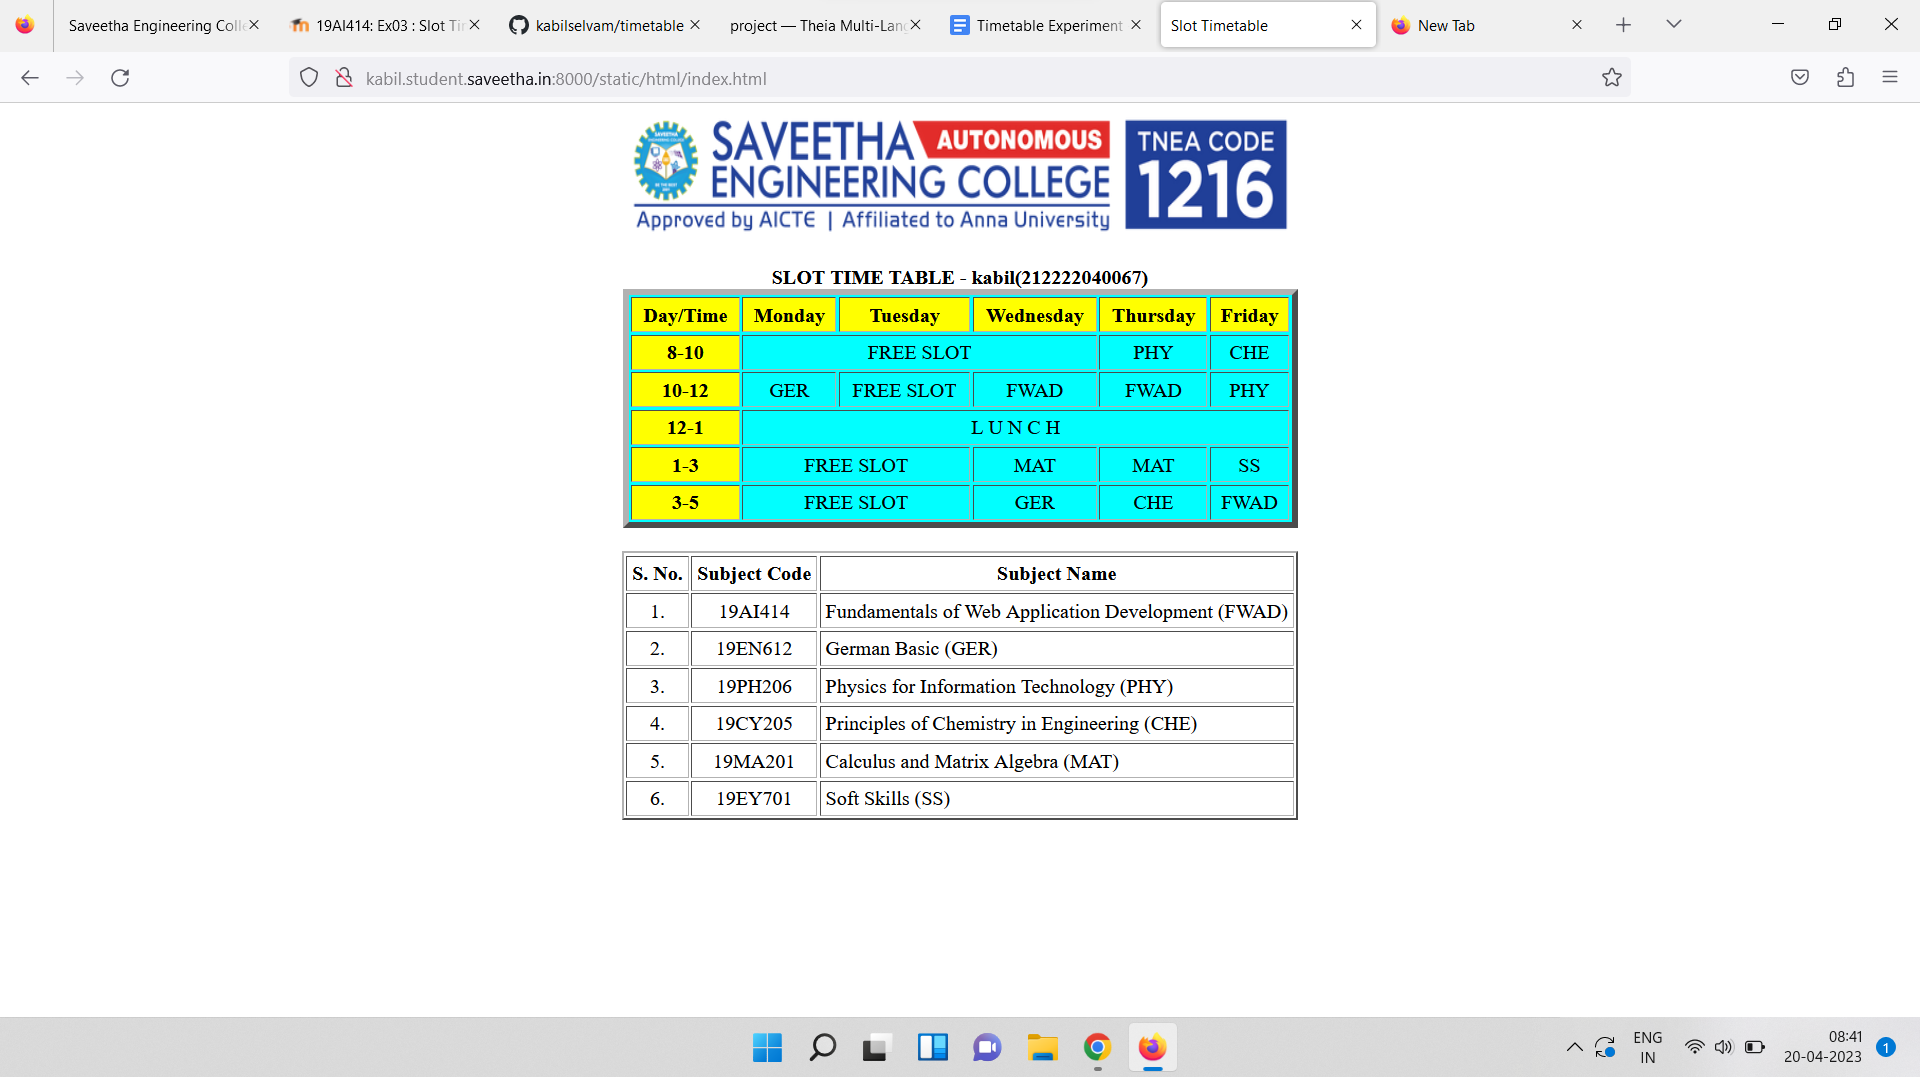Viewport: 1920px width, 1077px height.
Task: Close the Theia project tab
Action: [x=915, y=25]
